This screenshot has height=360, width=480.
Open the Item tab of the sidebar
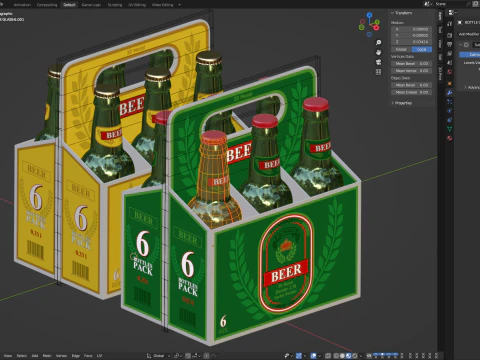tap(440, 16)
